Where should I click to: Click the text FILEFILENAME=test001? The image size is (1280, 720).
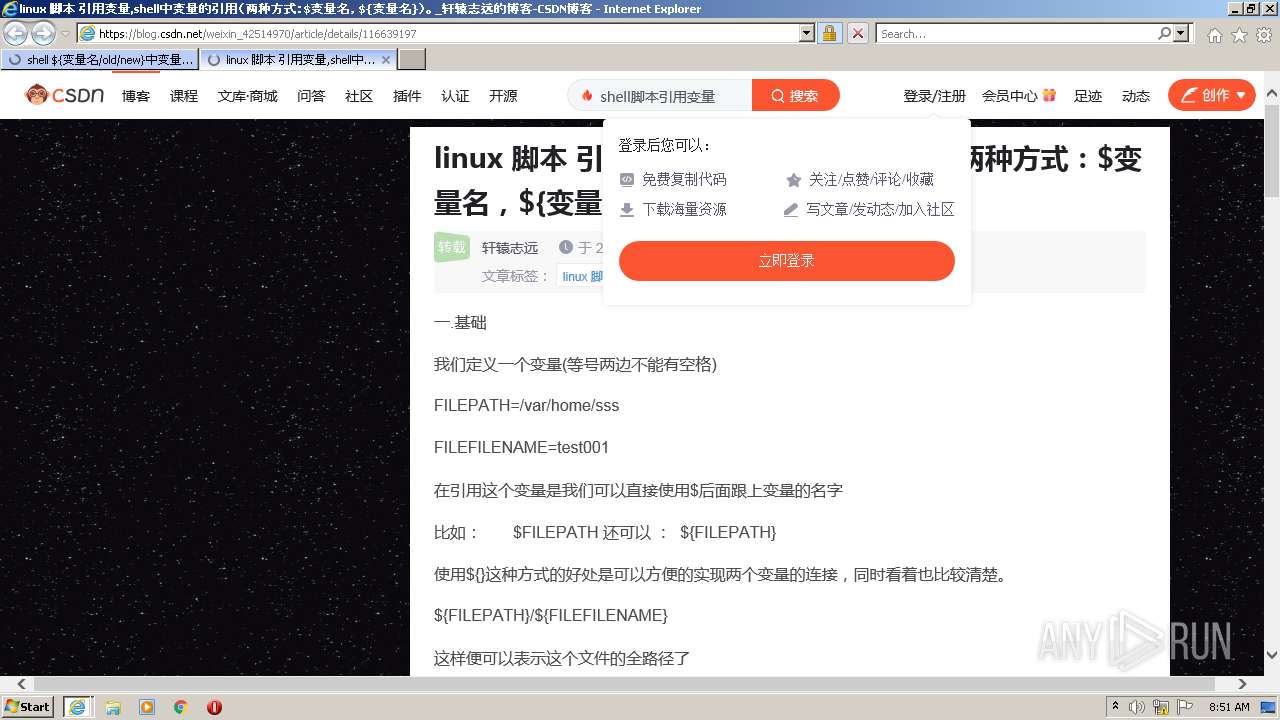522,447
